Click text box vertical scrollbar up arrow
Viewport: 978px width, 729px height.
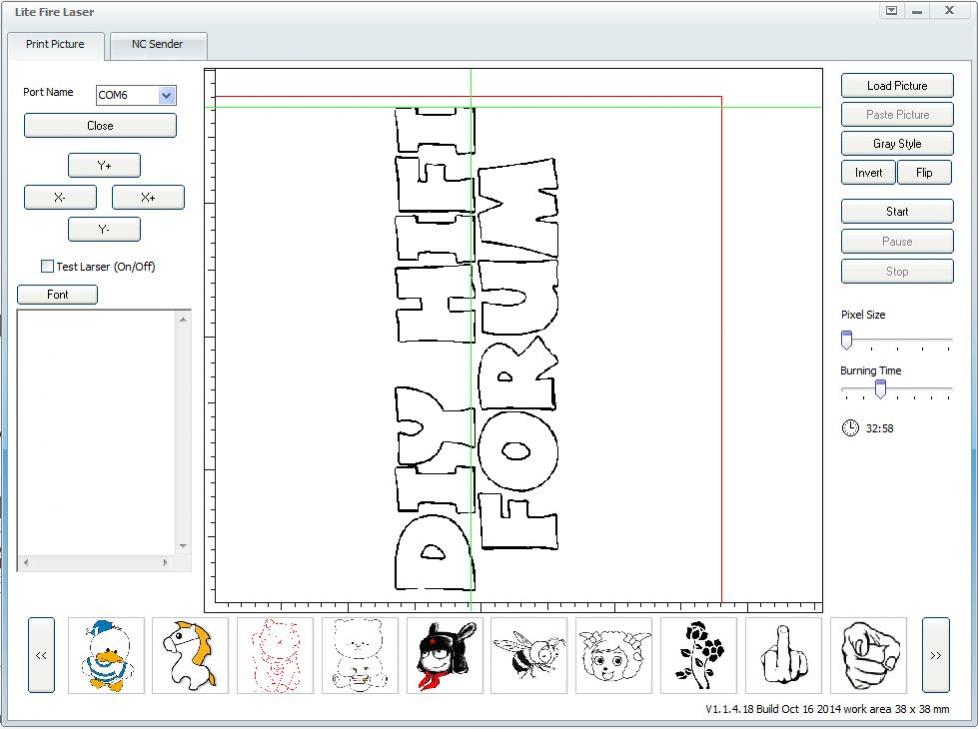[x=183, y=319]
